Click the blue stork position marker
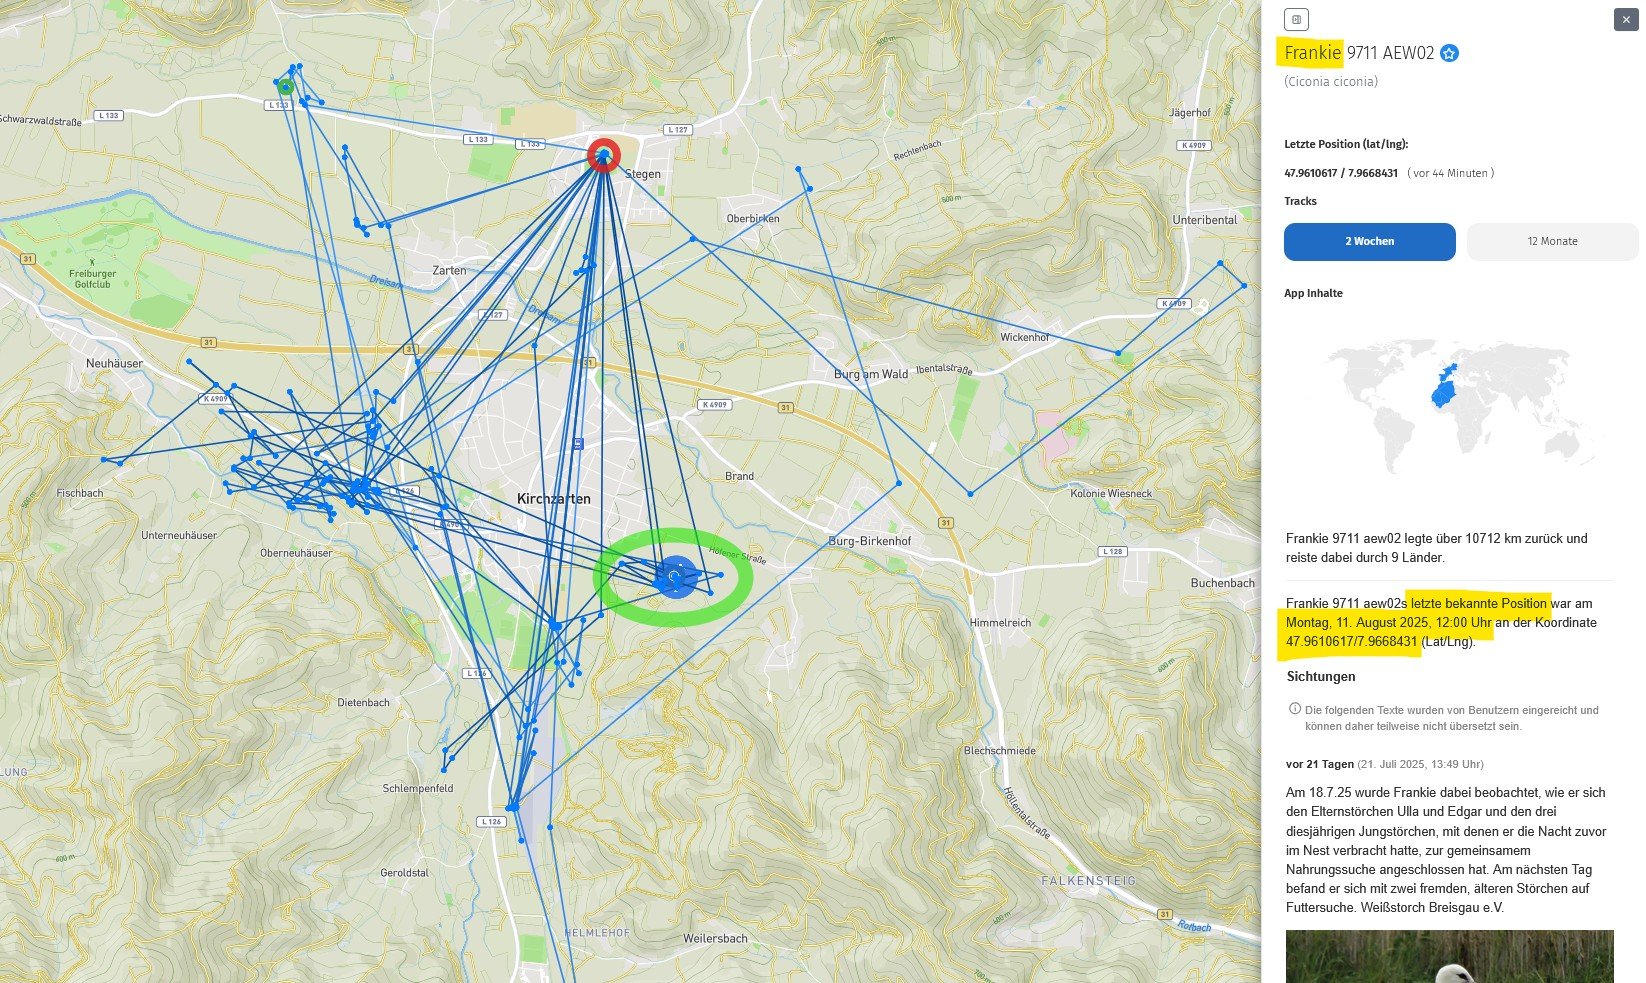The height and width of the screenshot is (983, 1646). pos(675,578)
